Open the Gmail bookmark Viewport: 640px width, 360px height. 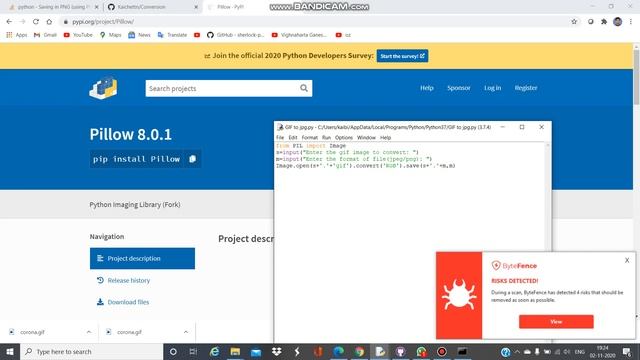[x=45, y=35]
